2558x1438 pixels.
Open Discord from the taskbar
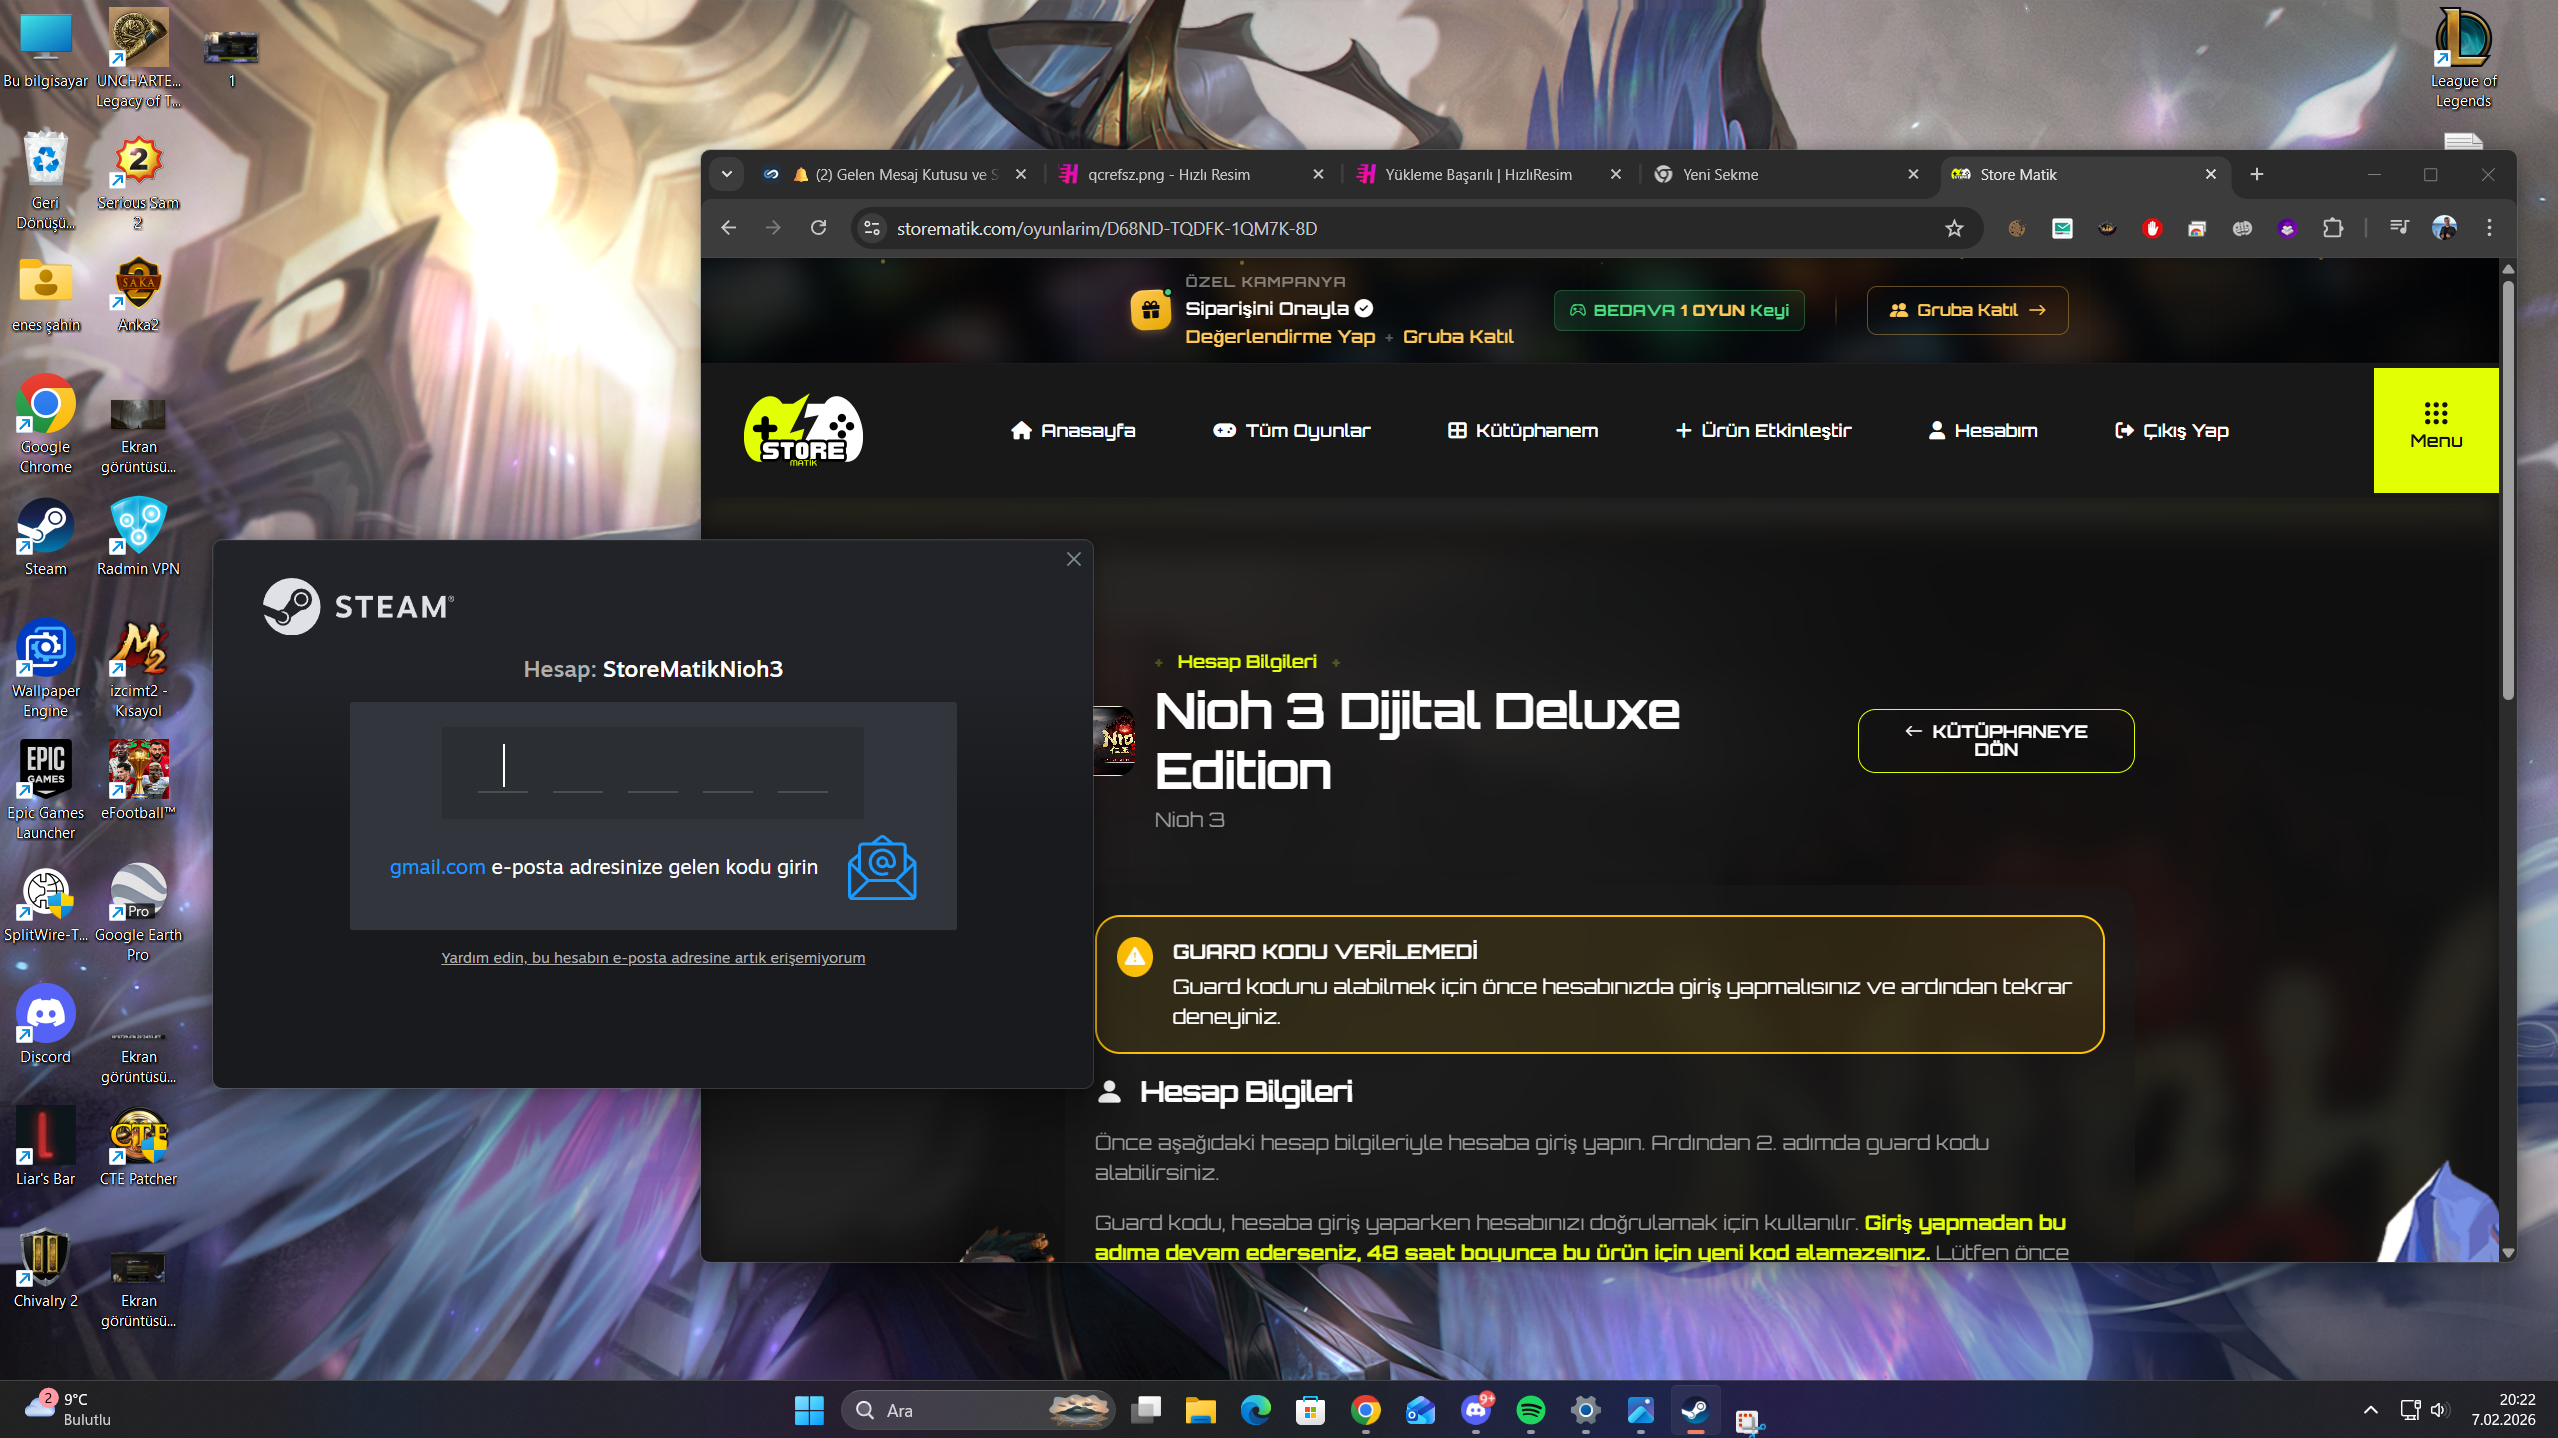[1476, 1410]
